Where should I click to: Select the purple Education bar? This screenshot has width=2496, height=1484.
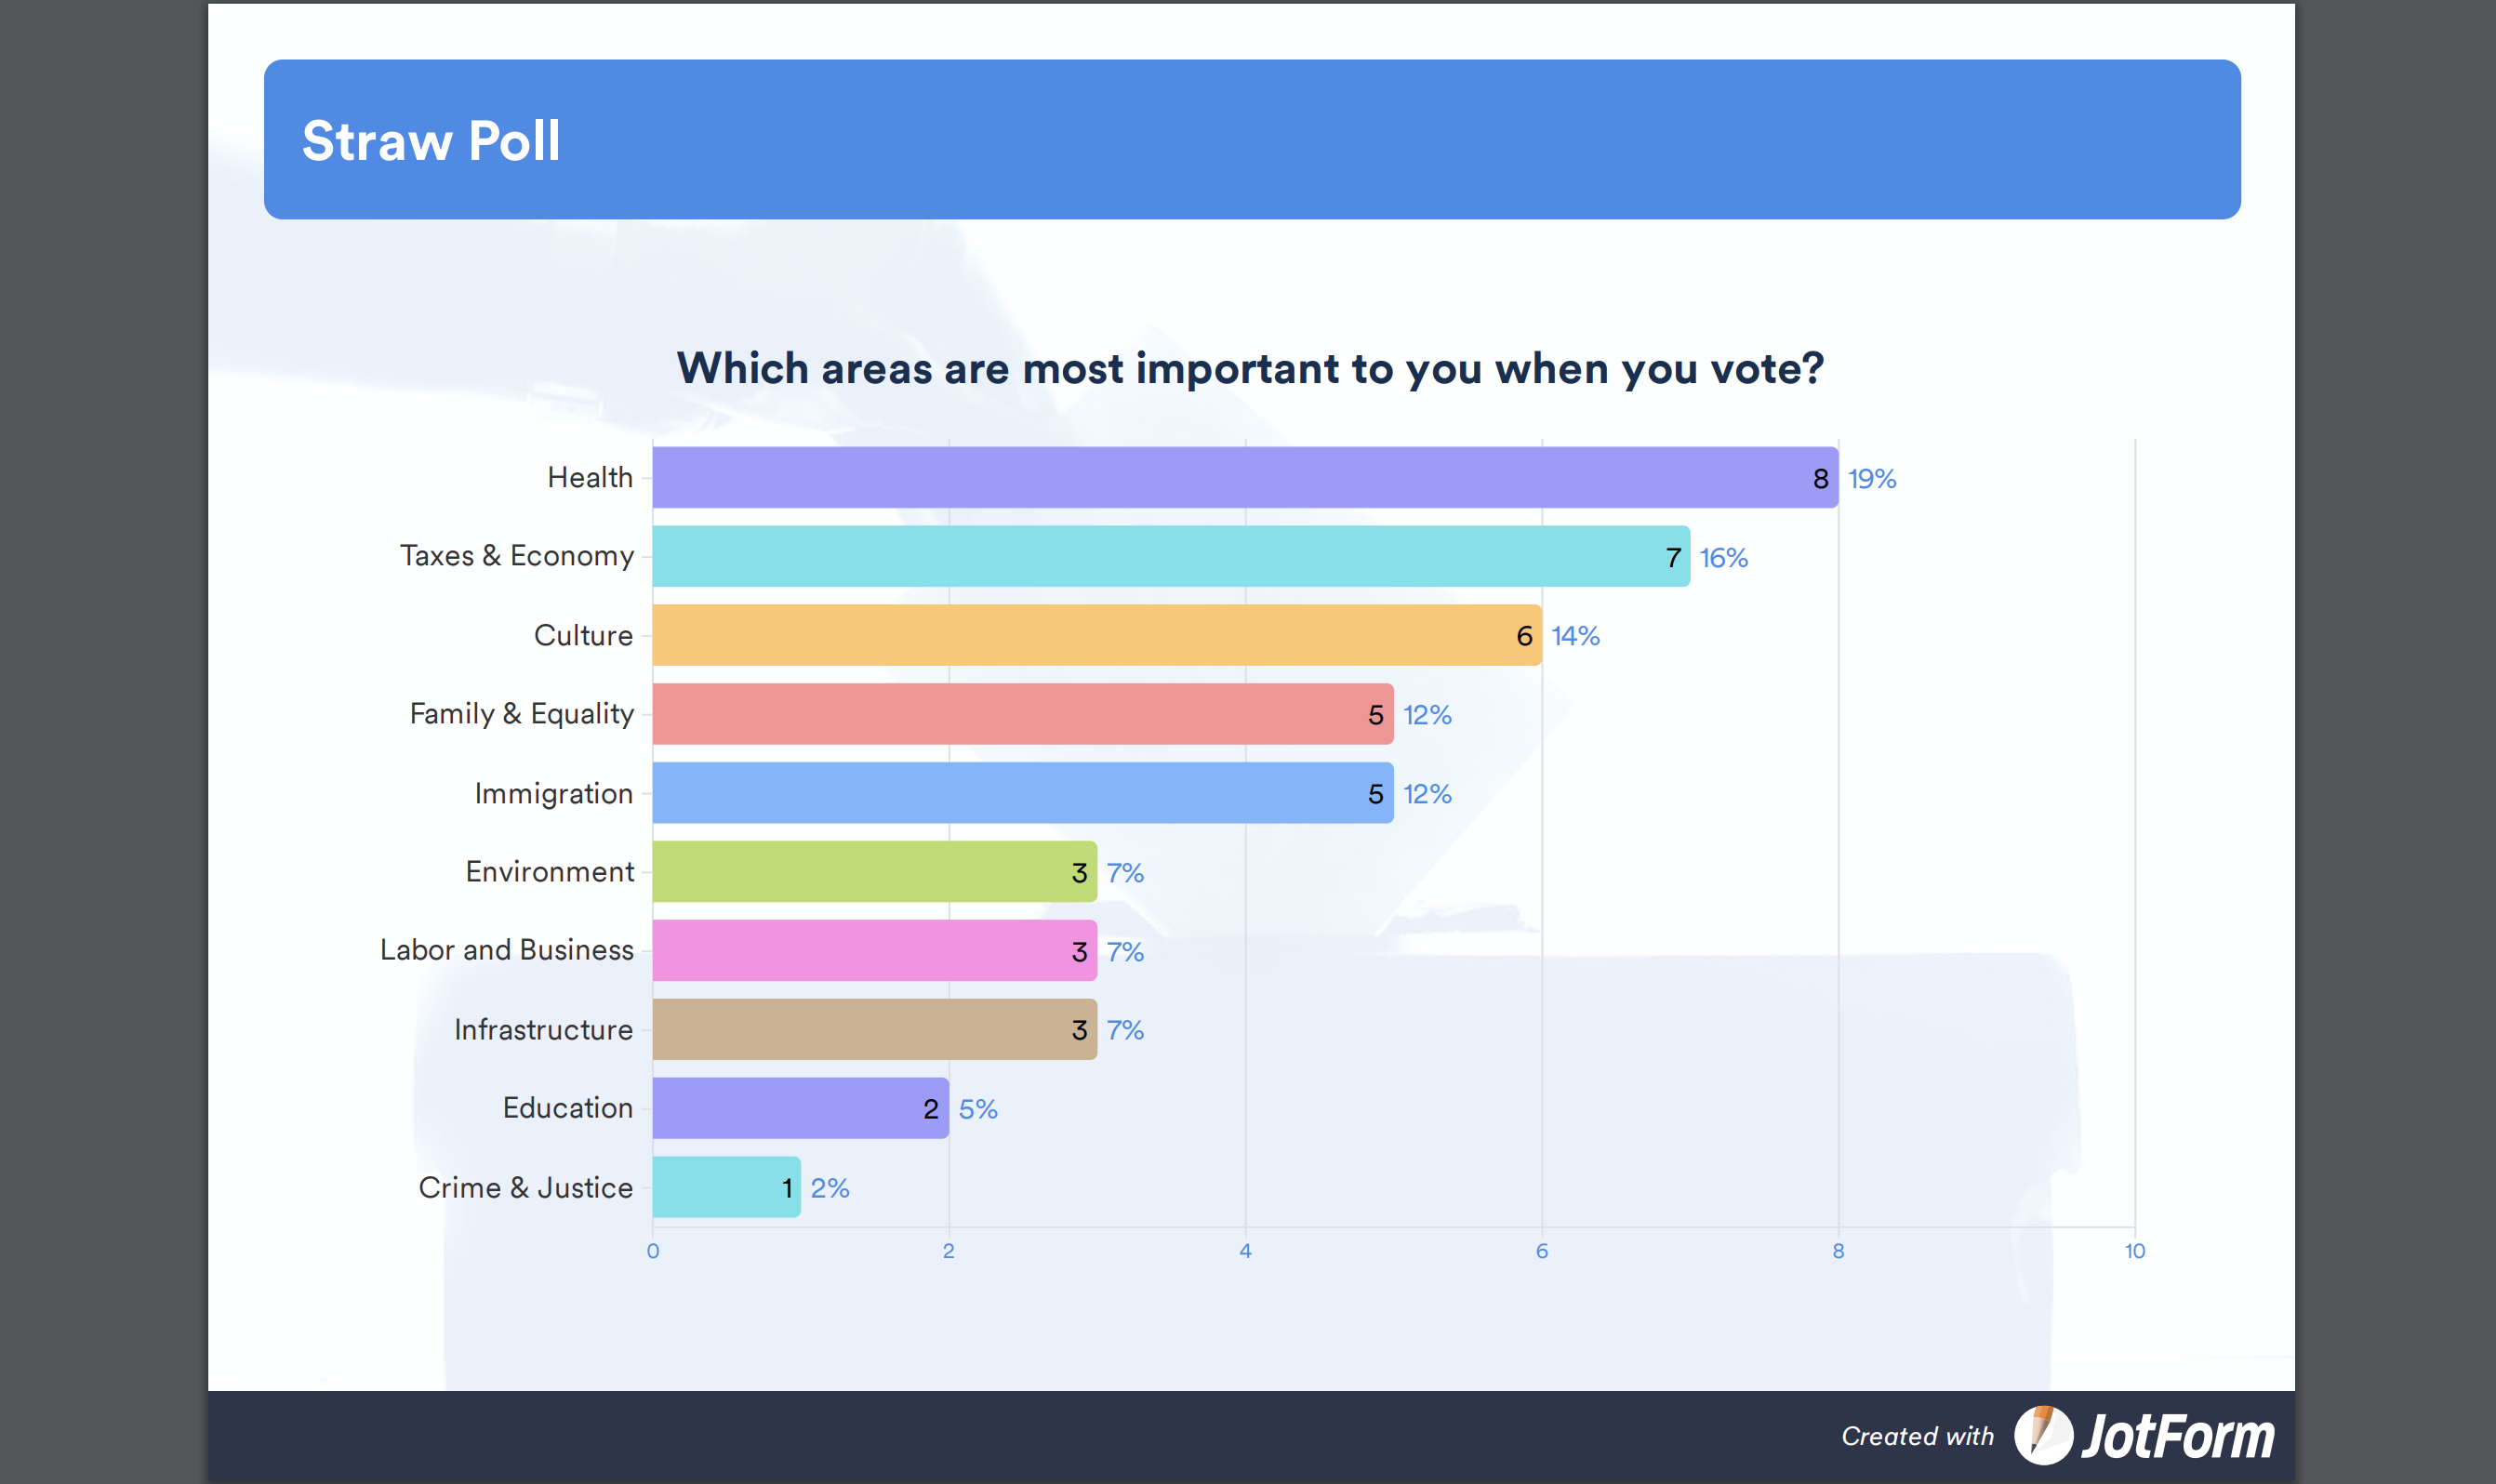point(800,1108)
